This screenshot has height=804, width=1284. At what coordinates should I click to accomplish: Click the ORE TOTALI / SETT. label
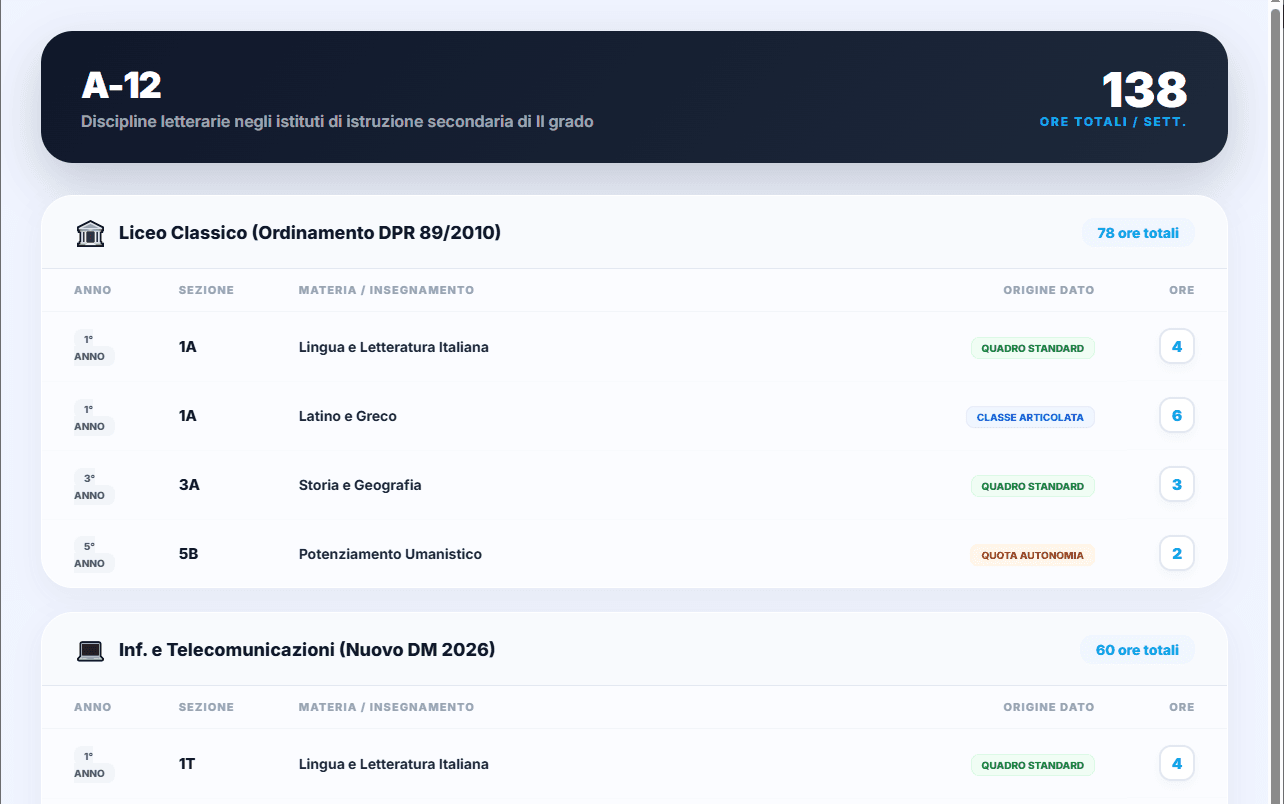click(x=1113, y=122)
